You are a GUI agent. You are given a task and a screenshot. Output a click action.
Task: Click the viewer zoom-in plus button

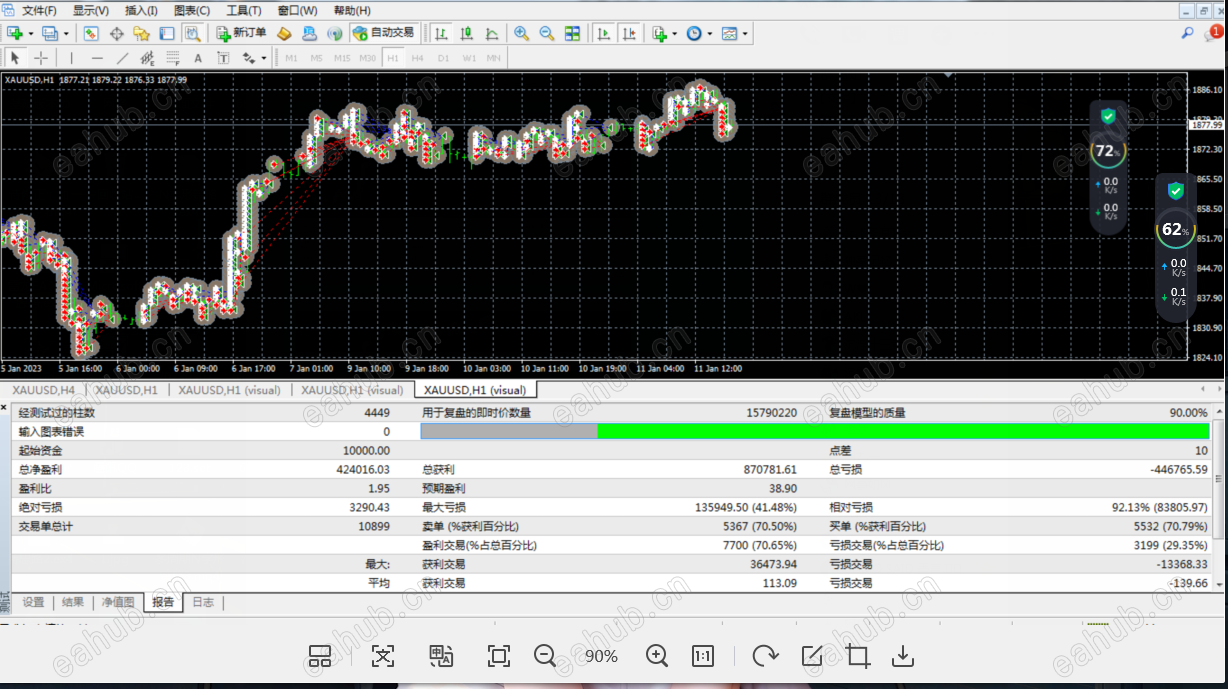click(657, 656)
